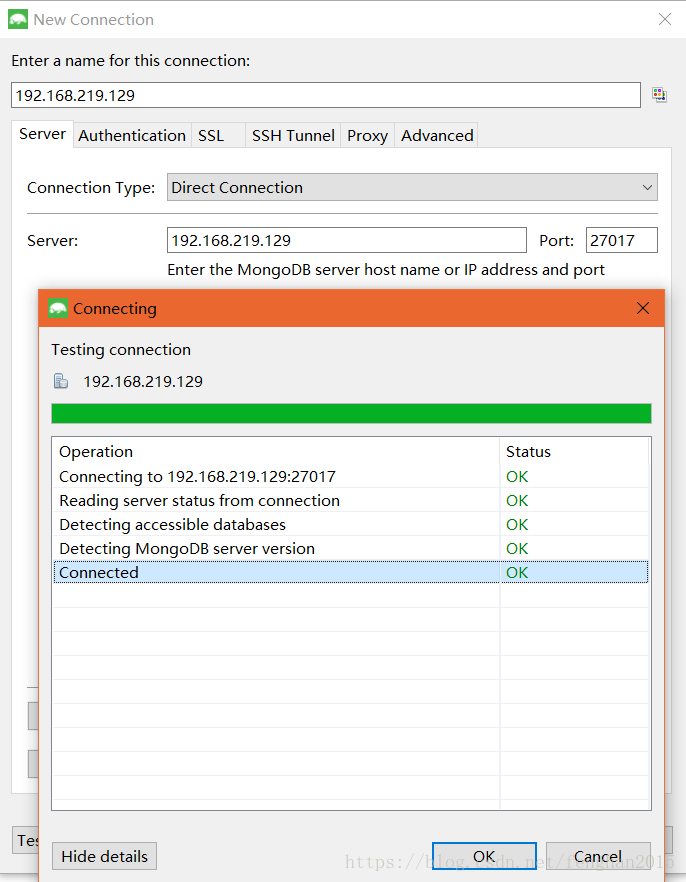Select the 'Detecting accessible databases' row
Screen dimensions: 686x882
(351, 524)
